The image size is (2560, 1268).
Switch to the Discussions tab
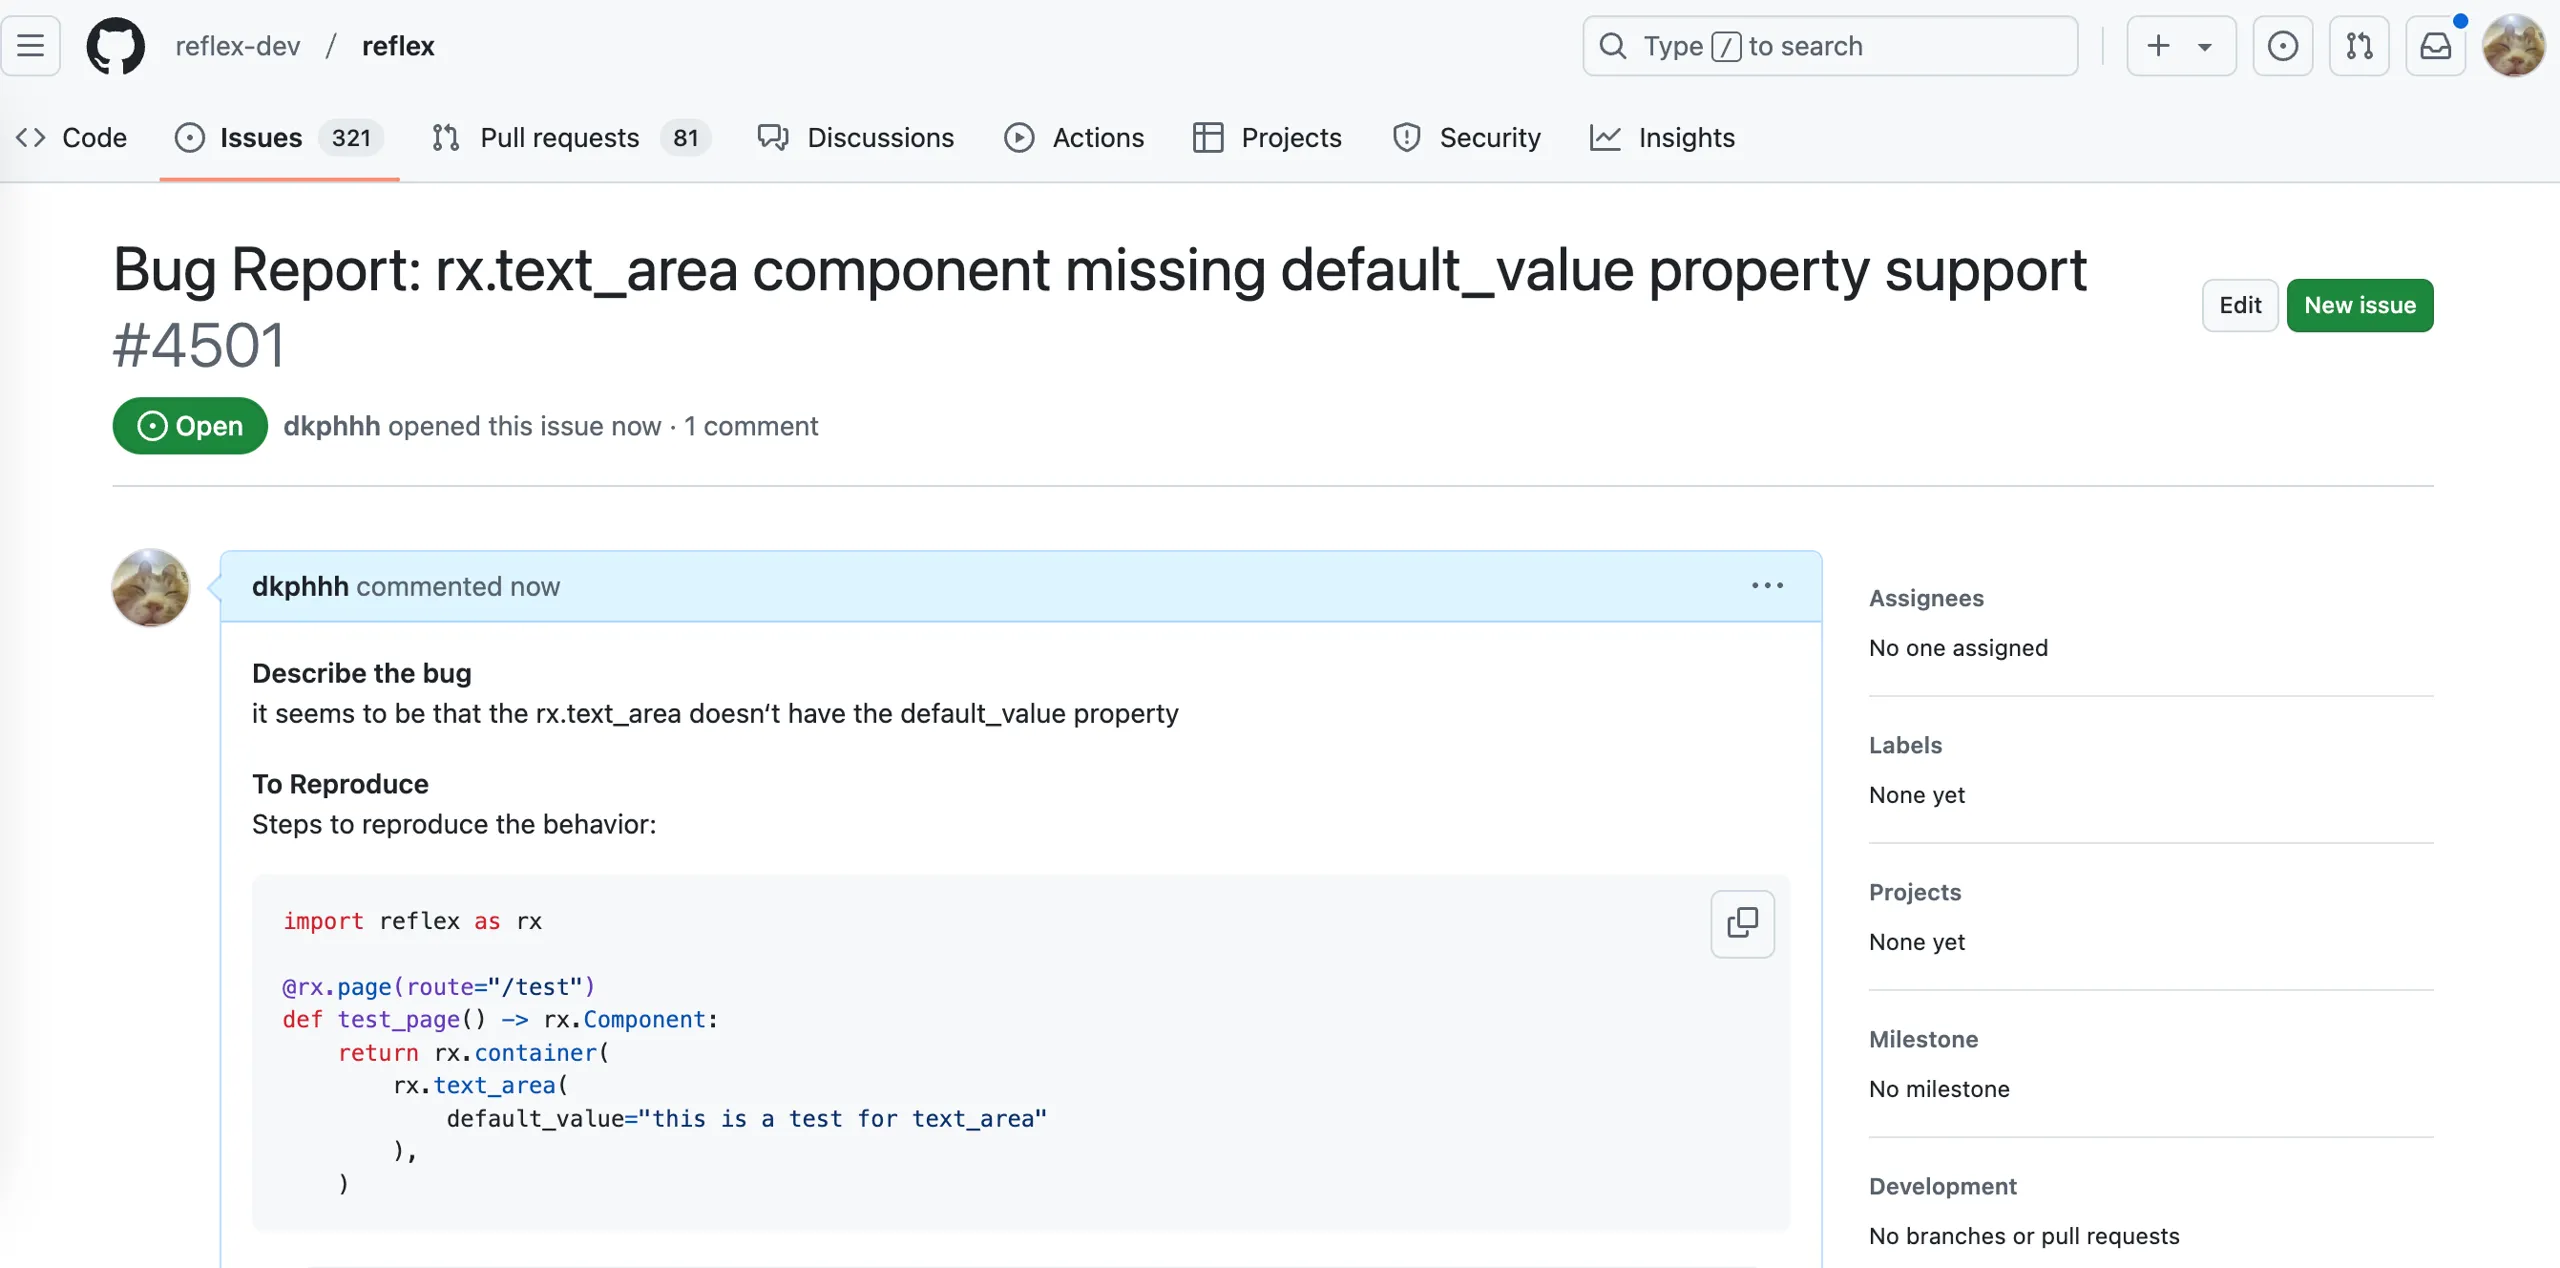tap(856, 137)
